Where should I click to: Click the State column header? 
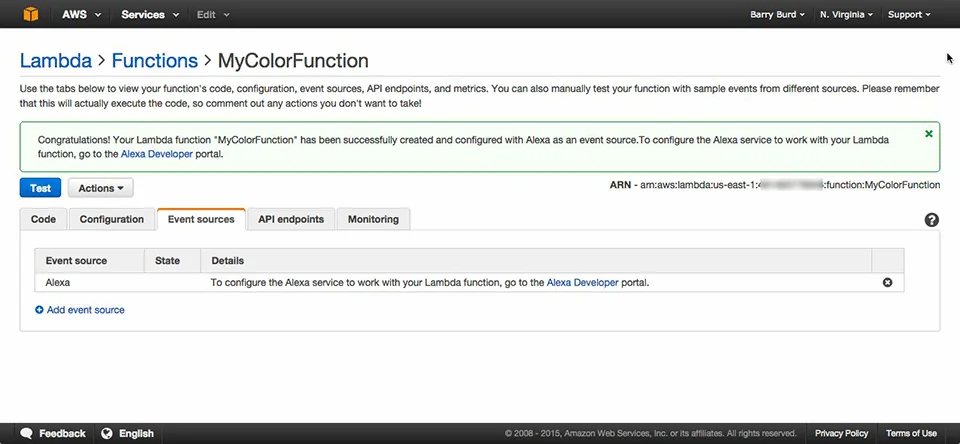(173, 260)
